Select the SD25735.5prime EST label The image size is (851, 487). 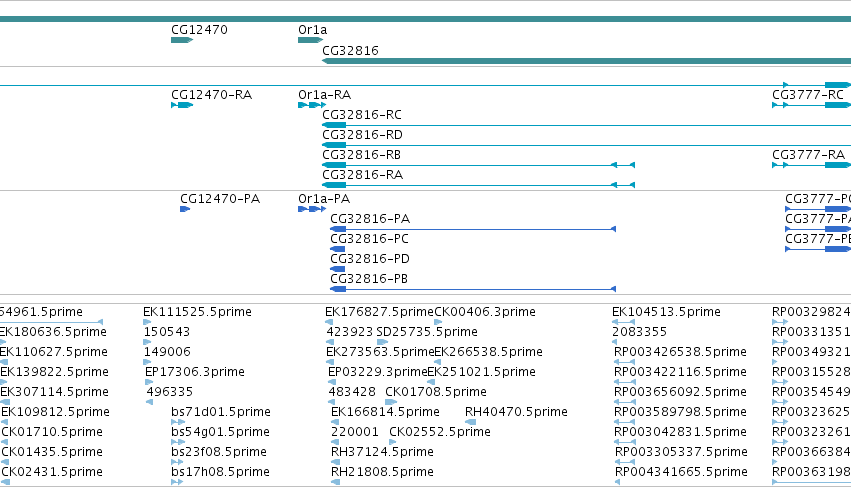(x=427, y=332)
